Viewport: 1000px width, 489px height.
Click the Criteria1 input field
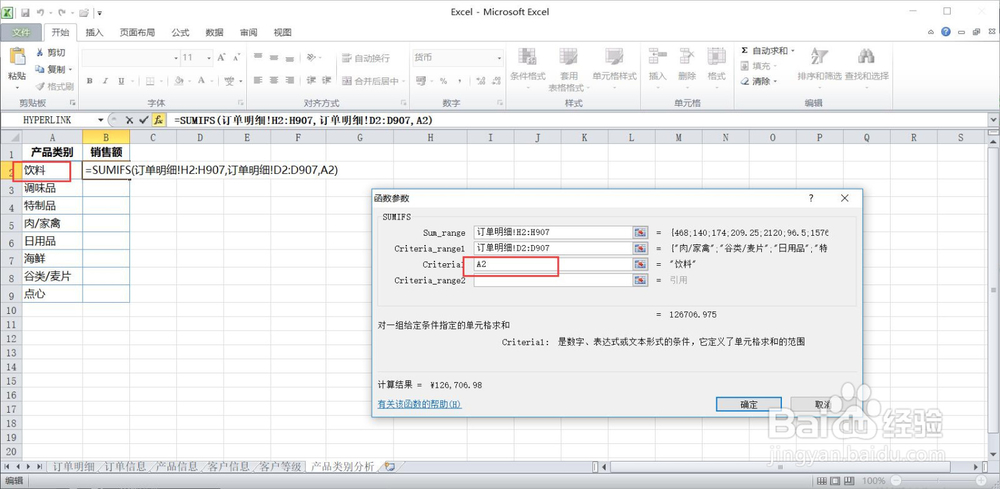point(552,264)
